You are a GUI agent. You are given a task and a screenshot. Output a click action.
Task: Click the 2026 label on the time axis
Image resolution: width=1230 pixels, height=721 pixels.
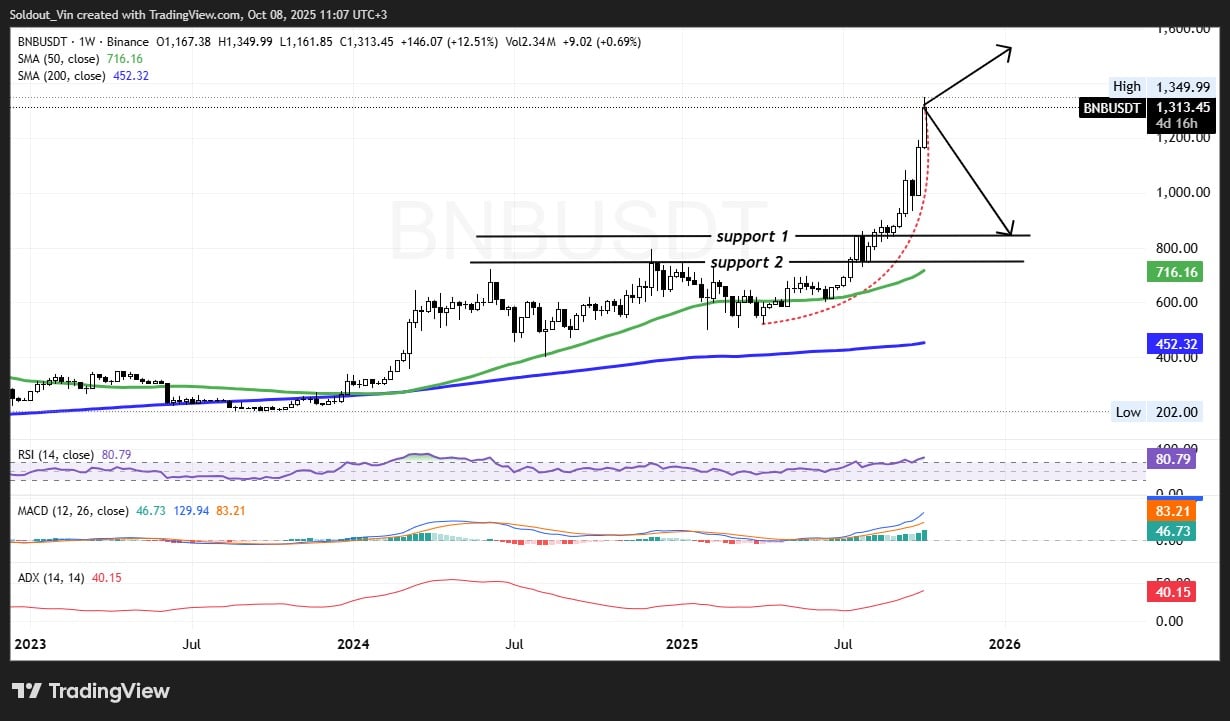point(1004,645)
